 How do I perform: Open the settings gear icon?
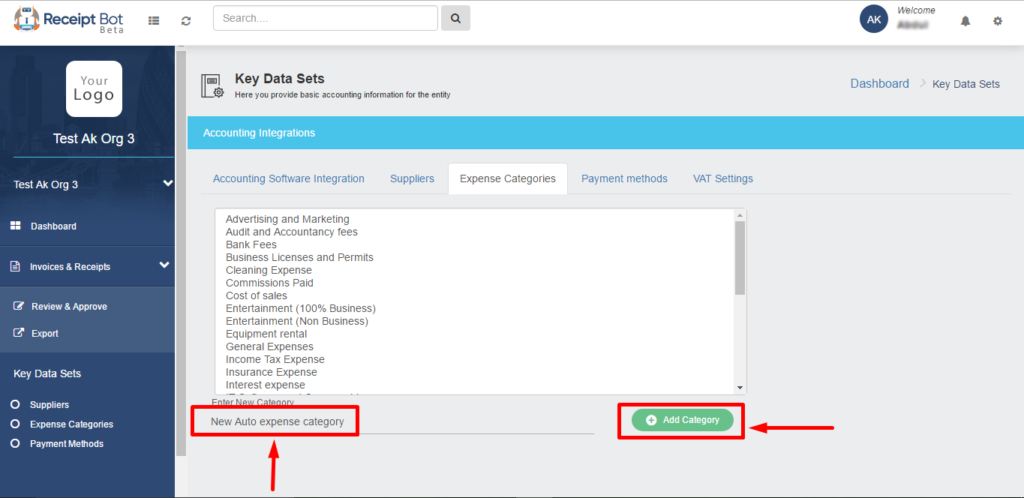pyautogui.click(x=997, y=21)
